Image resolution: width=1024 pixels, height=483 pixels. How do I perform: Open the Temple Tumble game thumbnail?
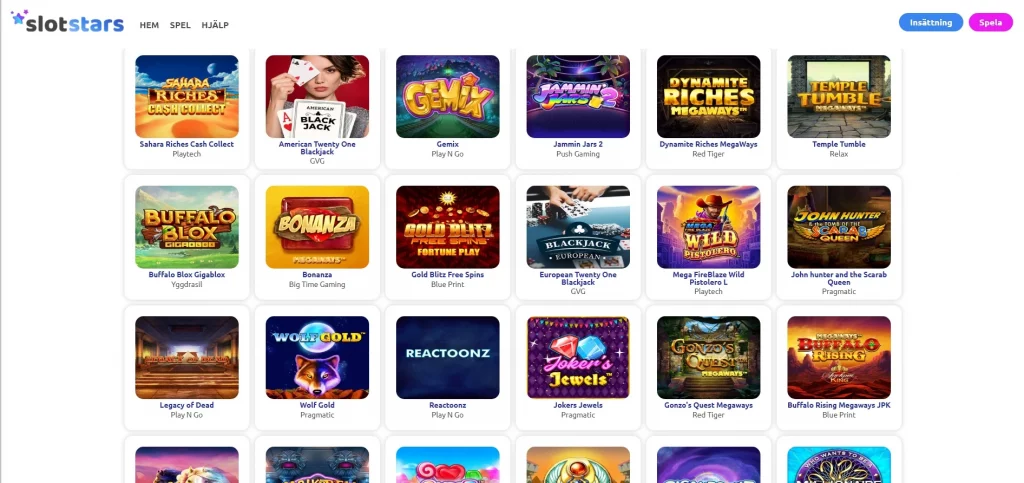coord(839,97)
